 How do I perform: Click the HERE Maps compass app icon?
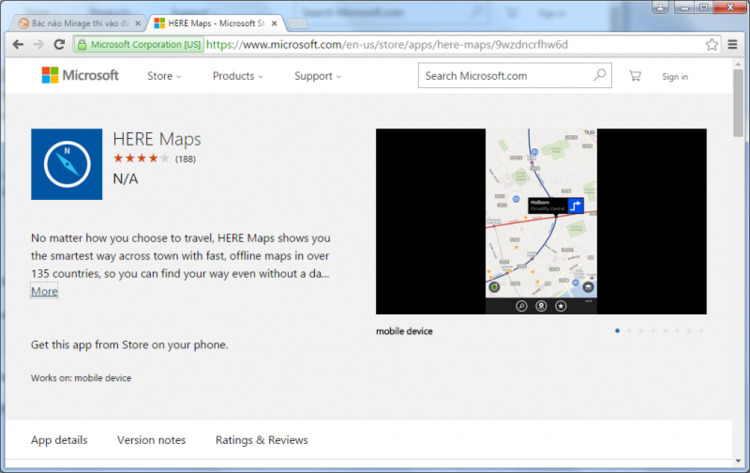(66, 164)
